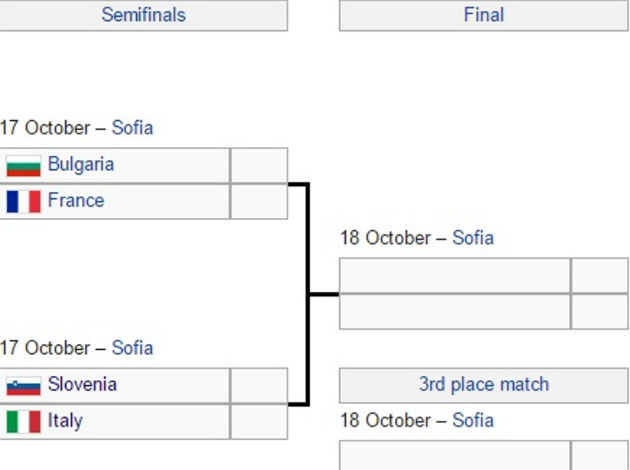
Task: Select the Final column header
Action: [484, 15]
